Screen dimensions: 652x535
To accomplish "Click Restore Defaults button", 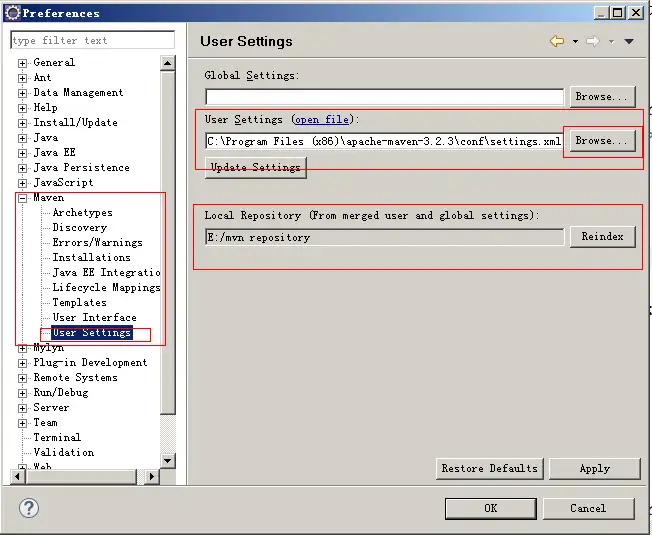I will coord(489,468).
